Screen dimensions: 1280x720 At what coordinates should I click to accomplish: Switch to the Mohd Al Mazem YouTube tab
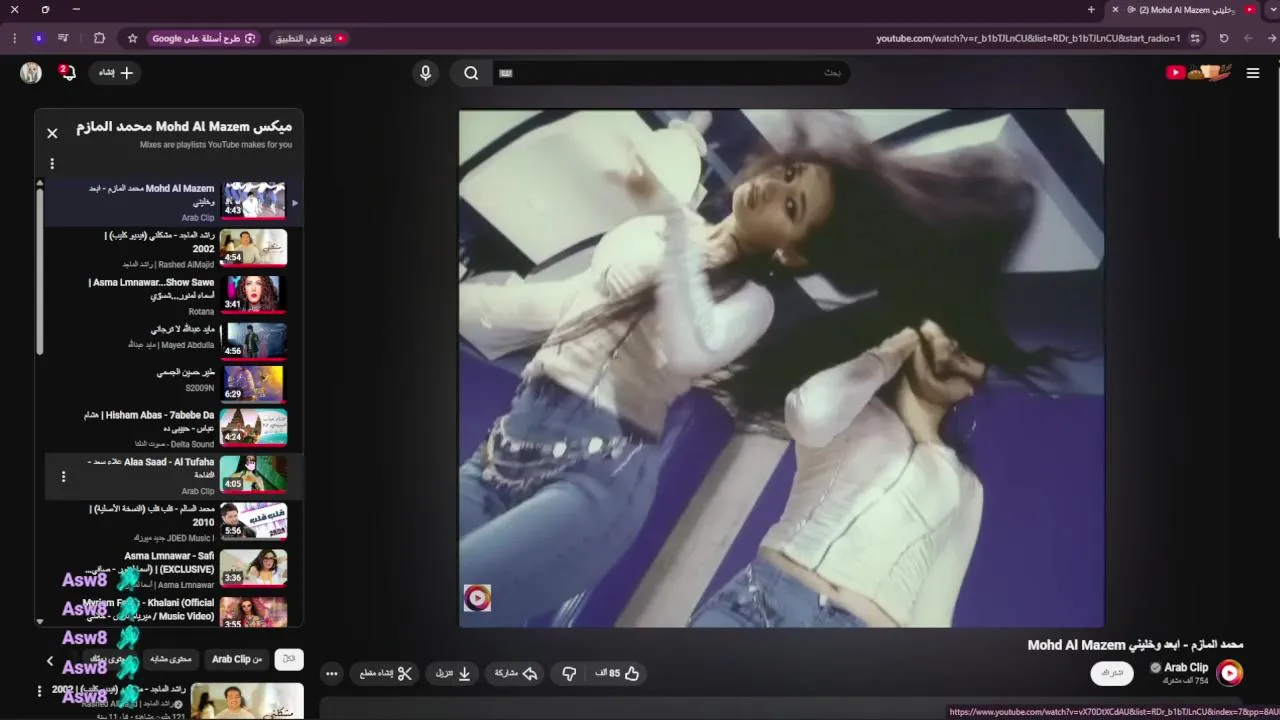tap(1185, 10)
